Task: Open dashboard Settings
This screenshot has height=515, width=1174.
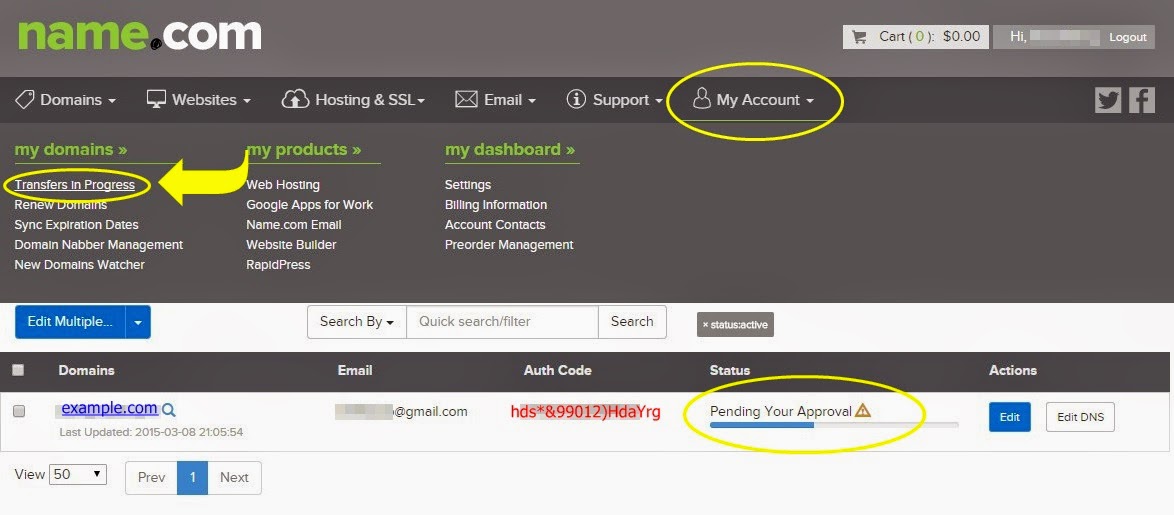Action: pyautogui.click(x=468, y=185)
